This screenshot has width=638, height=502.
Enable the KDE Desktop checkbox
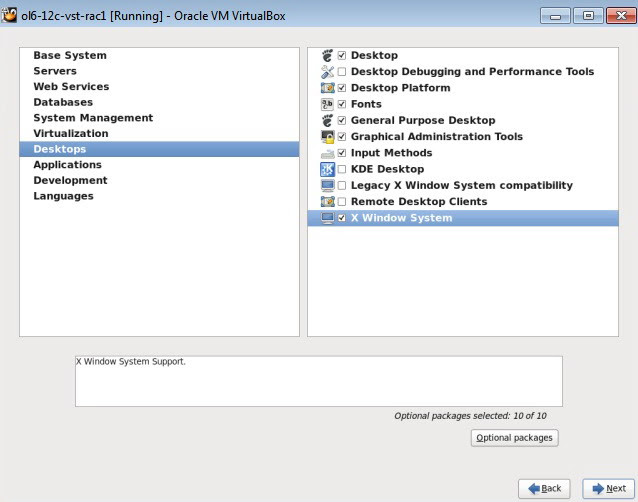click(x=342, y=169)
